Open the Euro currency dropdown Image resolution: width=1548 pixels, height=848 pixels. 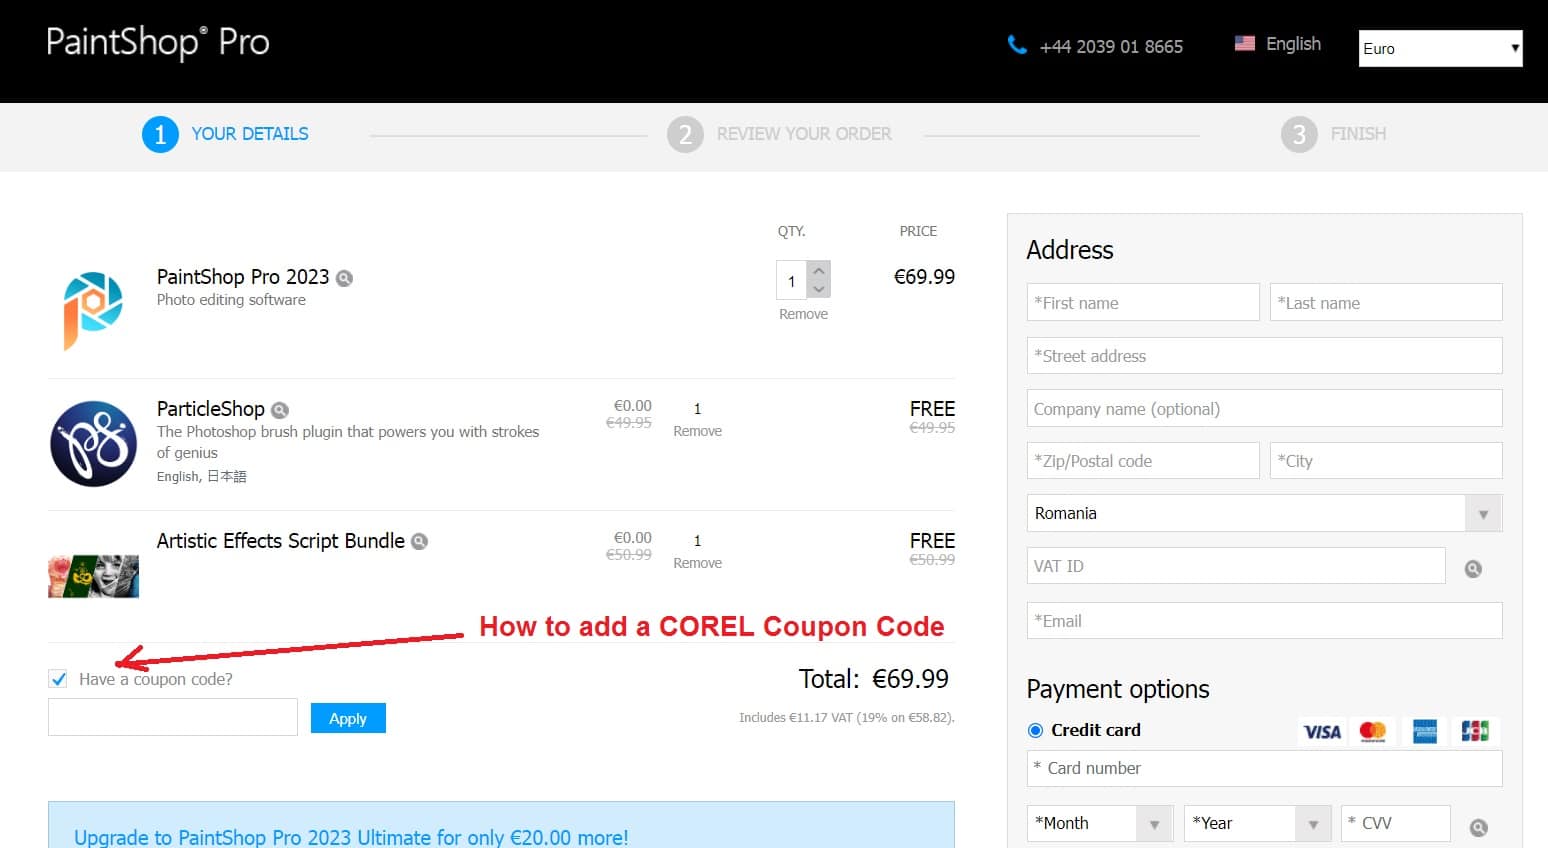1440,48
